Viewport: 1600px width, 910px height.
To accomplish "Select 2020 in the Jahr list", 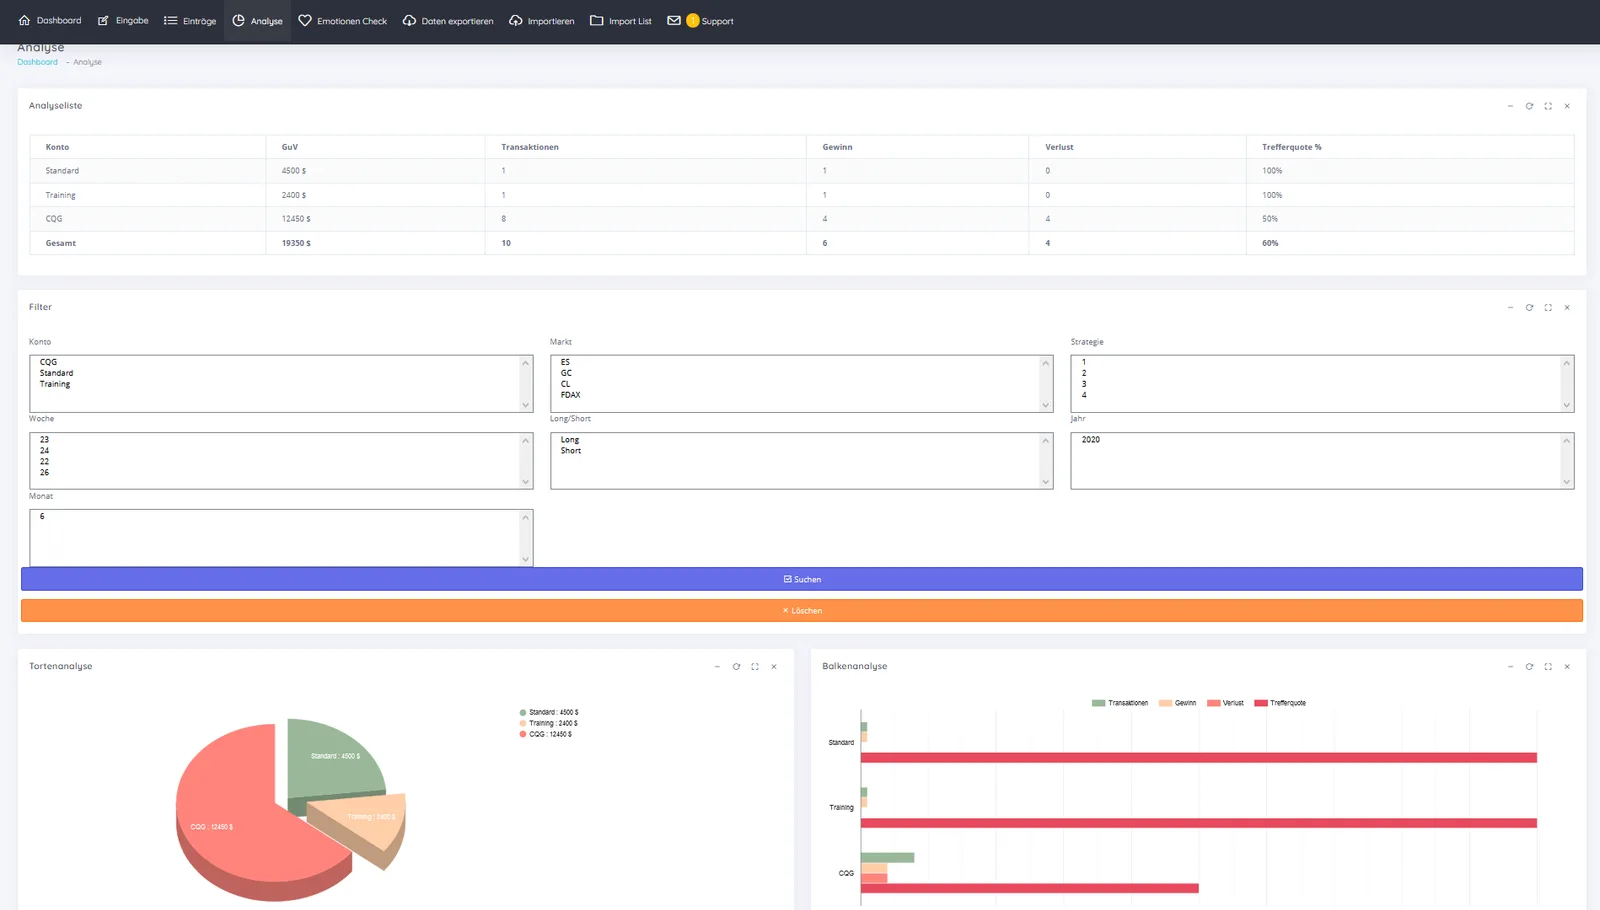I will click(x=1091, y=440).
